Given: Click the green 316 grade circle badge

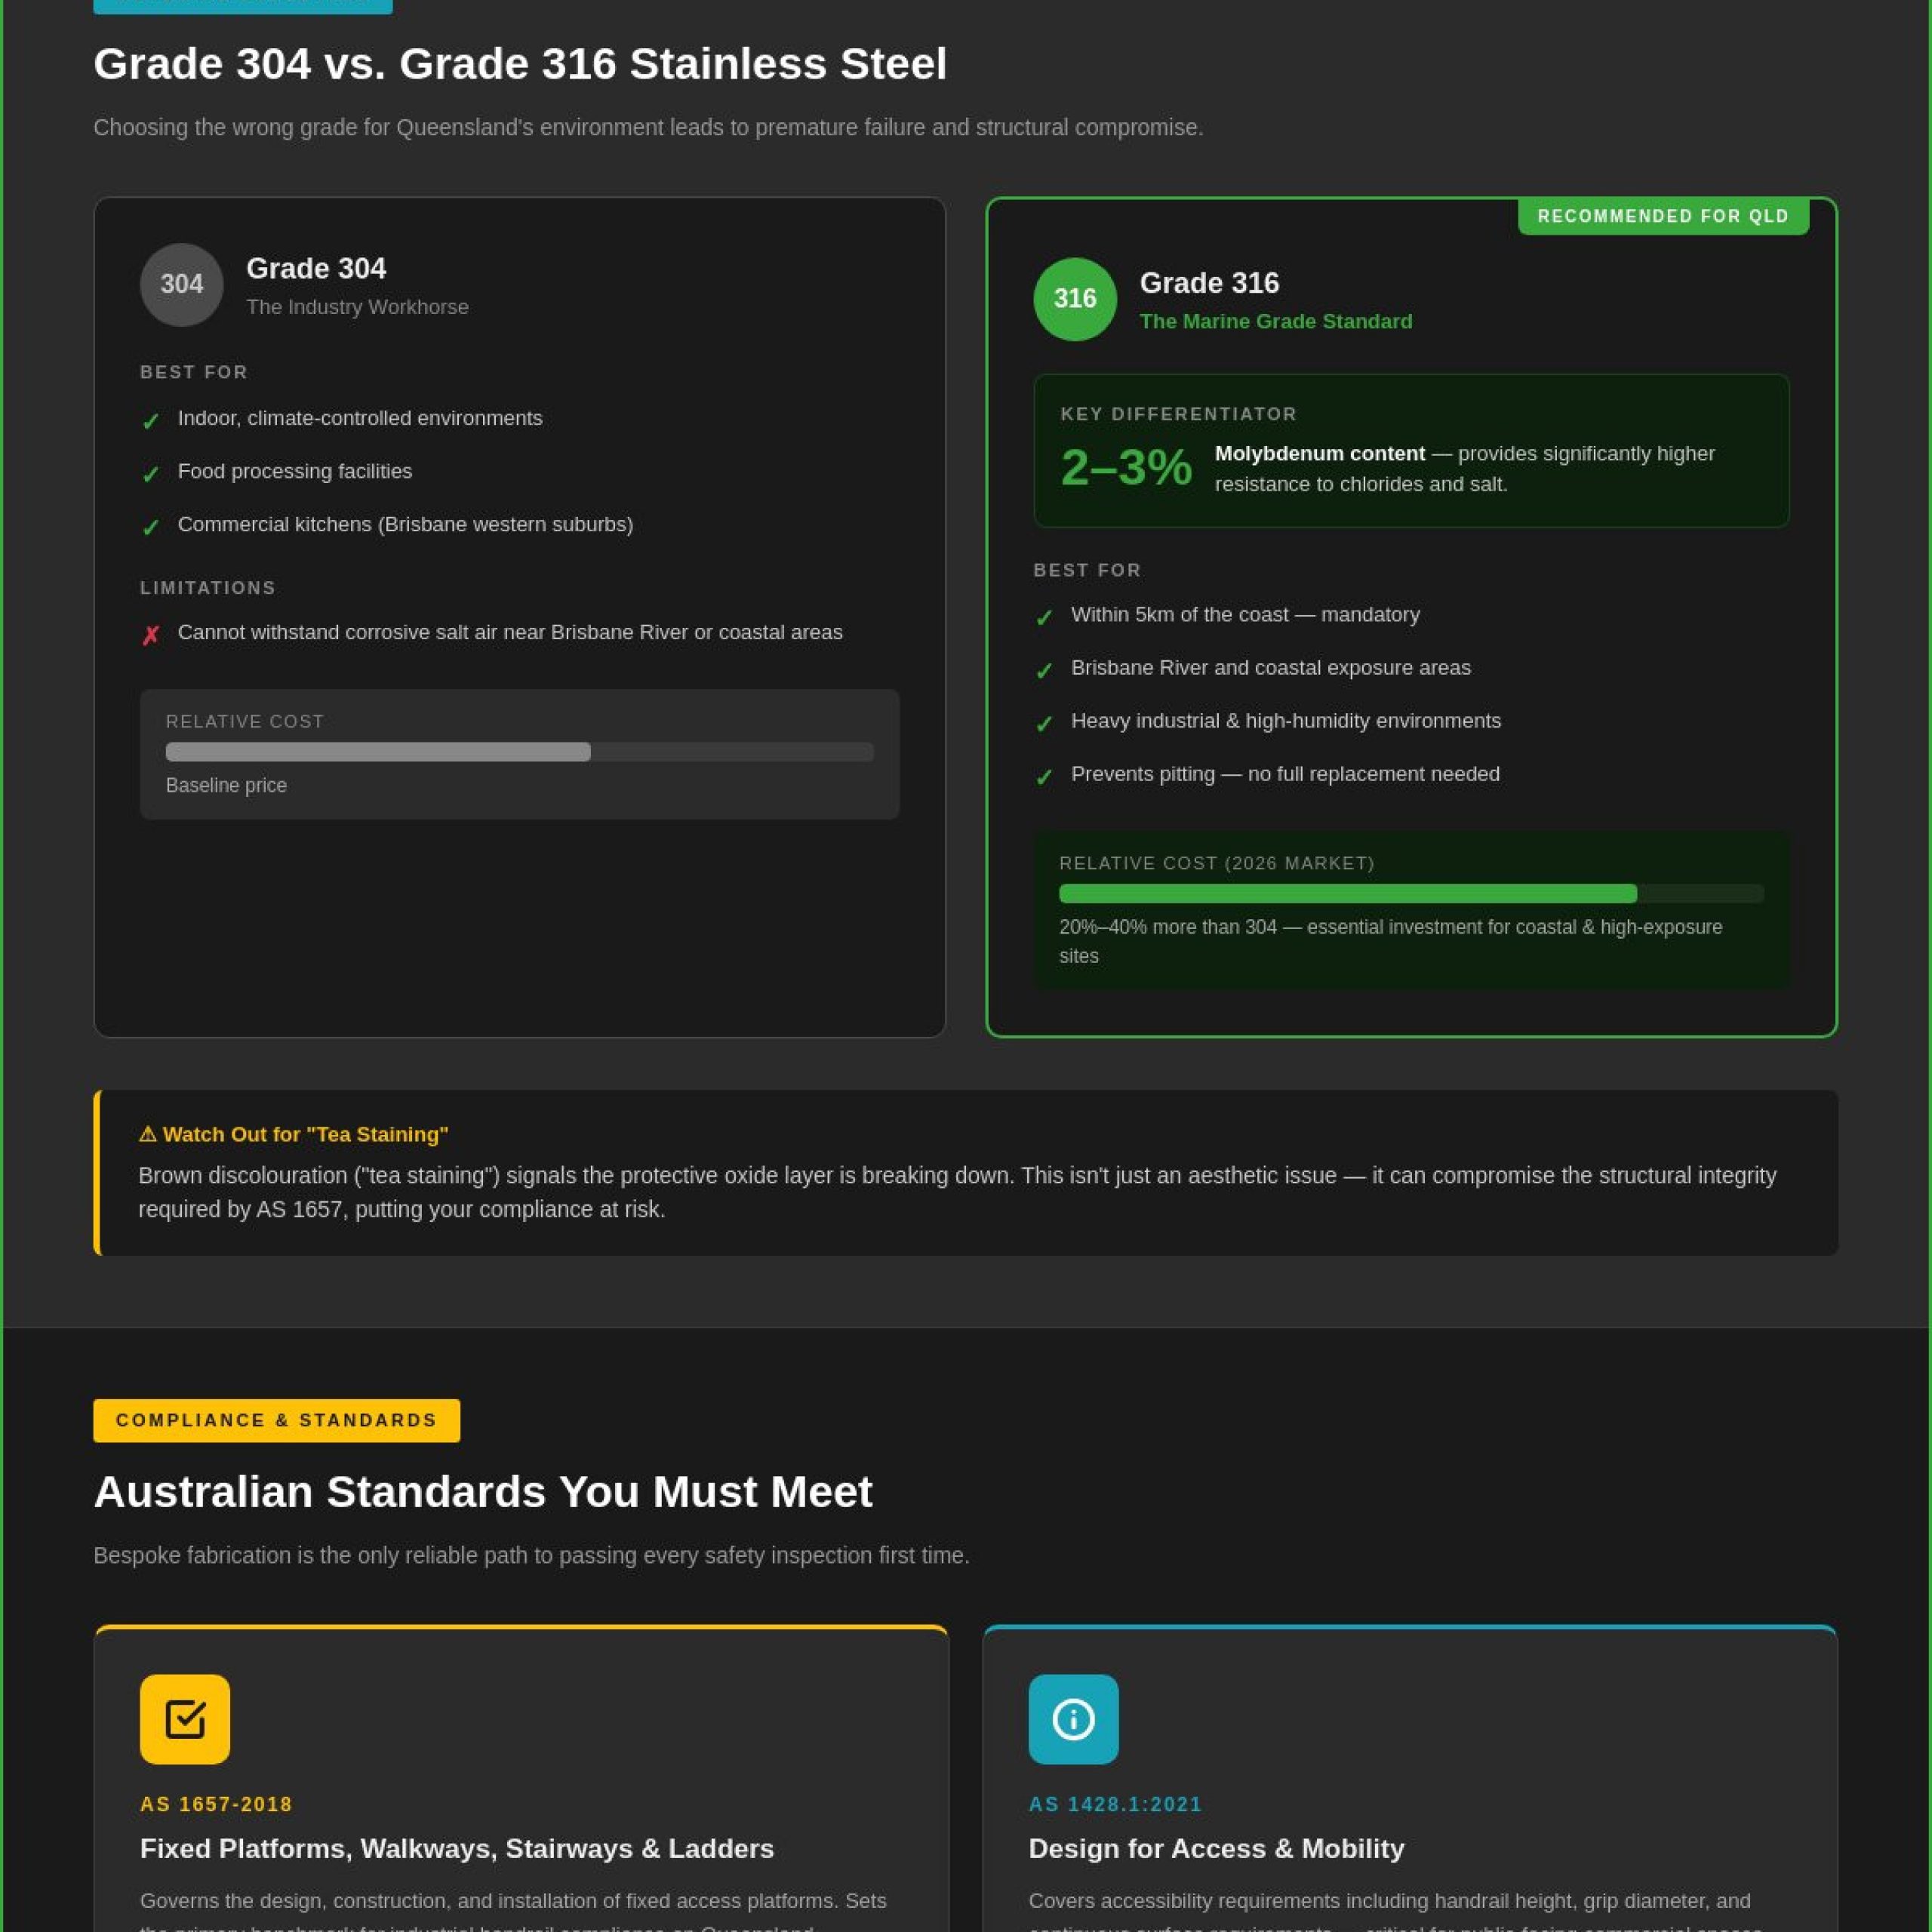Looking at the screenshot, I should point(1075,299).
